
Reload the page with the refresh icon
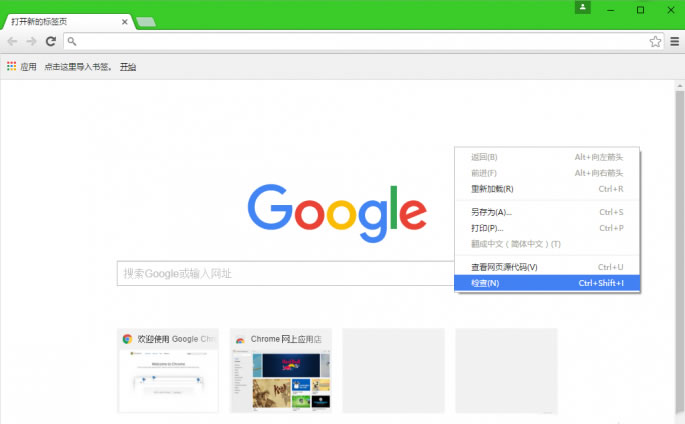[50, 41]
